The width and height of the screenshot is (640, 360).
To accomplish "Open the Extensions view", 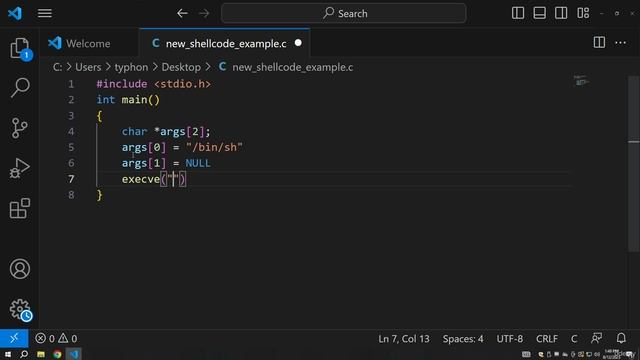I will click(20, 208).
